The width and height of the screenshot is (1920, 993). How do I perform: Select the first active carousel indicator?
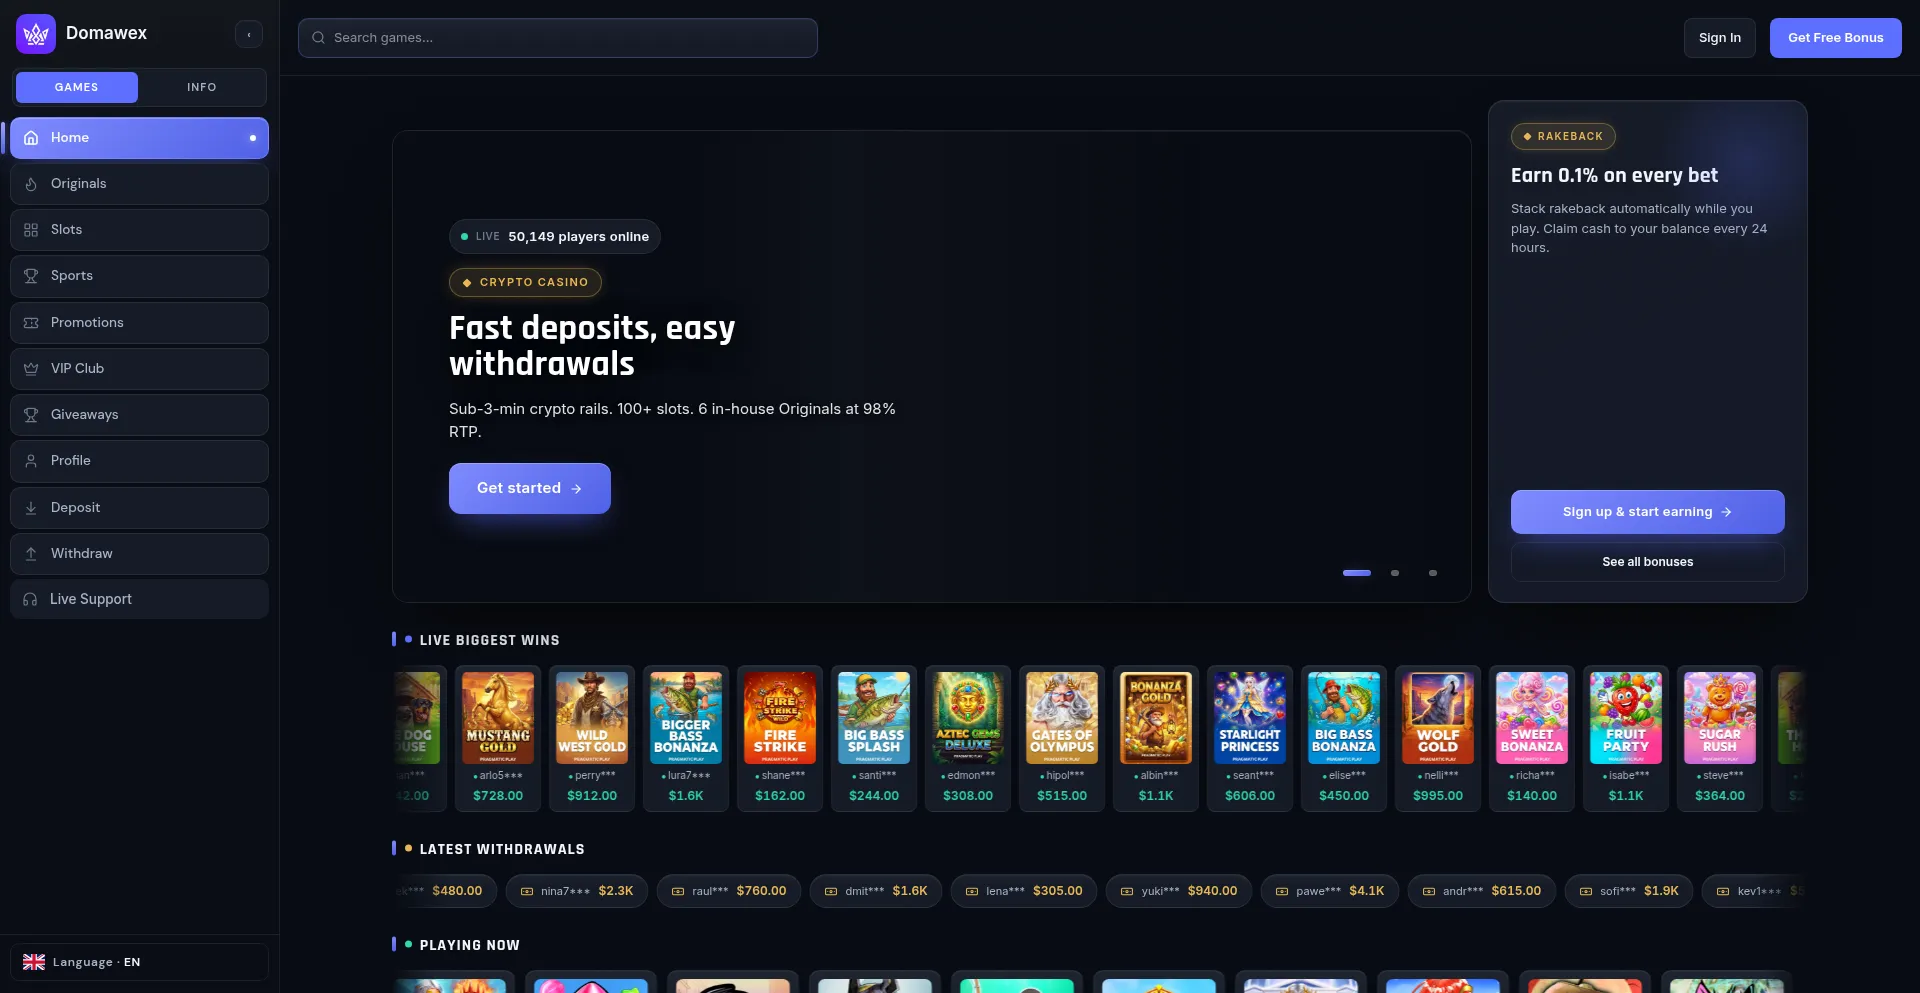[1357, 573]
